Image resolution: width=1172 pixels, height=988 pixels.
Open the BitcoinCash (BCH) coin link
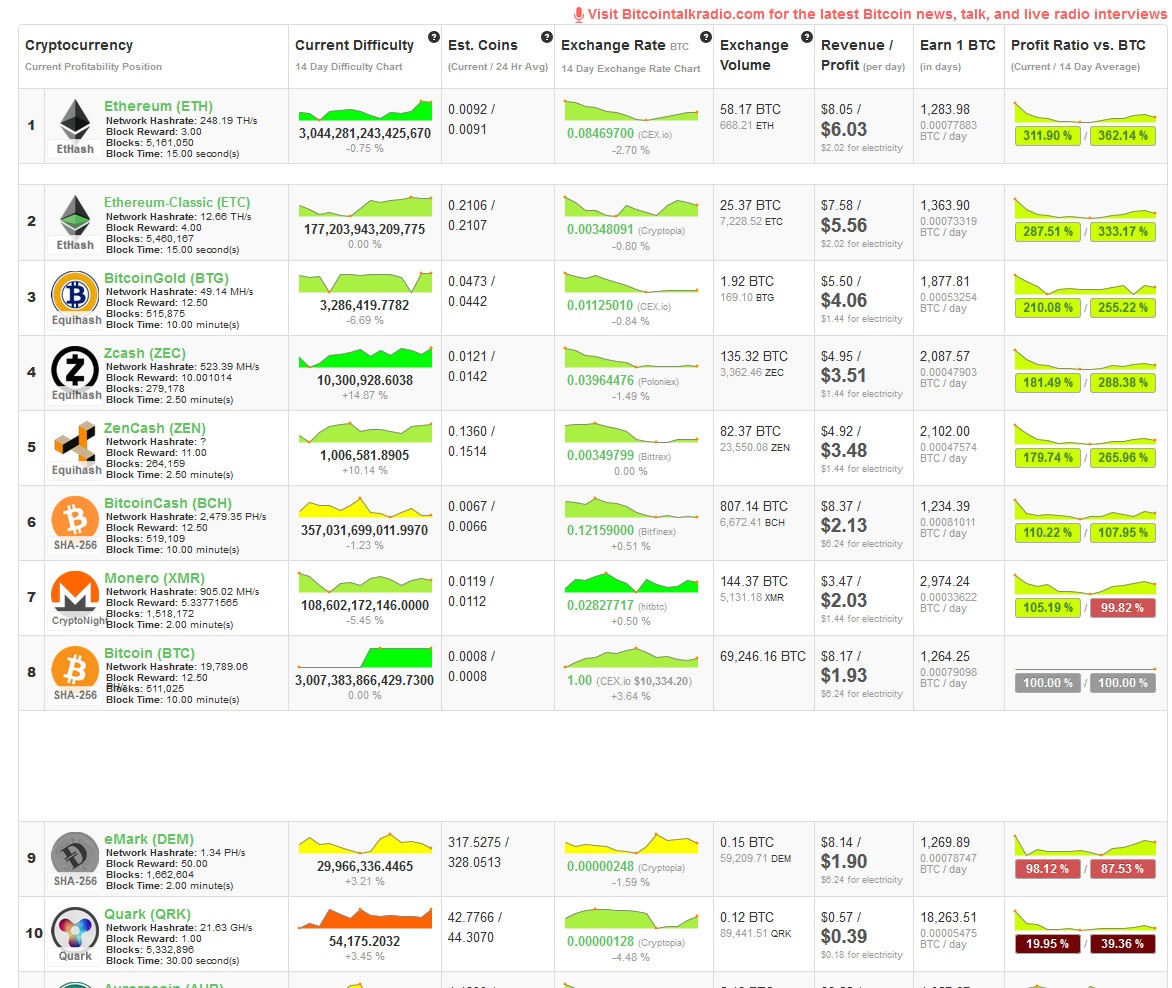coord(168,503)
